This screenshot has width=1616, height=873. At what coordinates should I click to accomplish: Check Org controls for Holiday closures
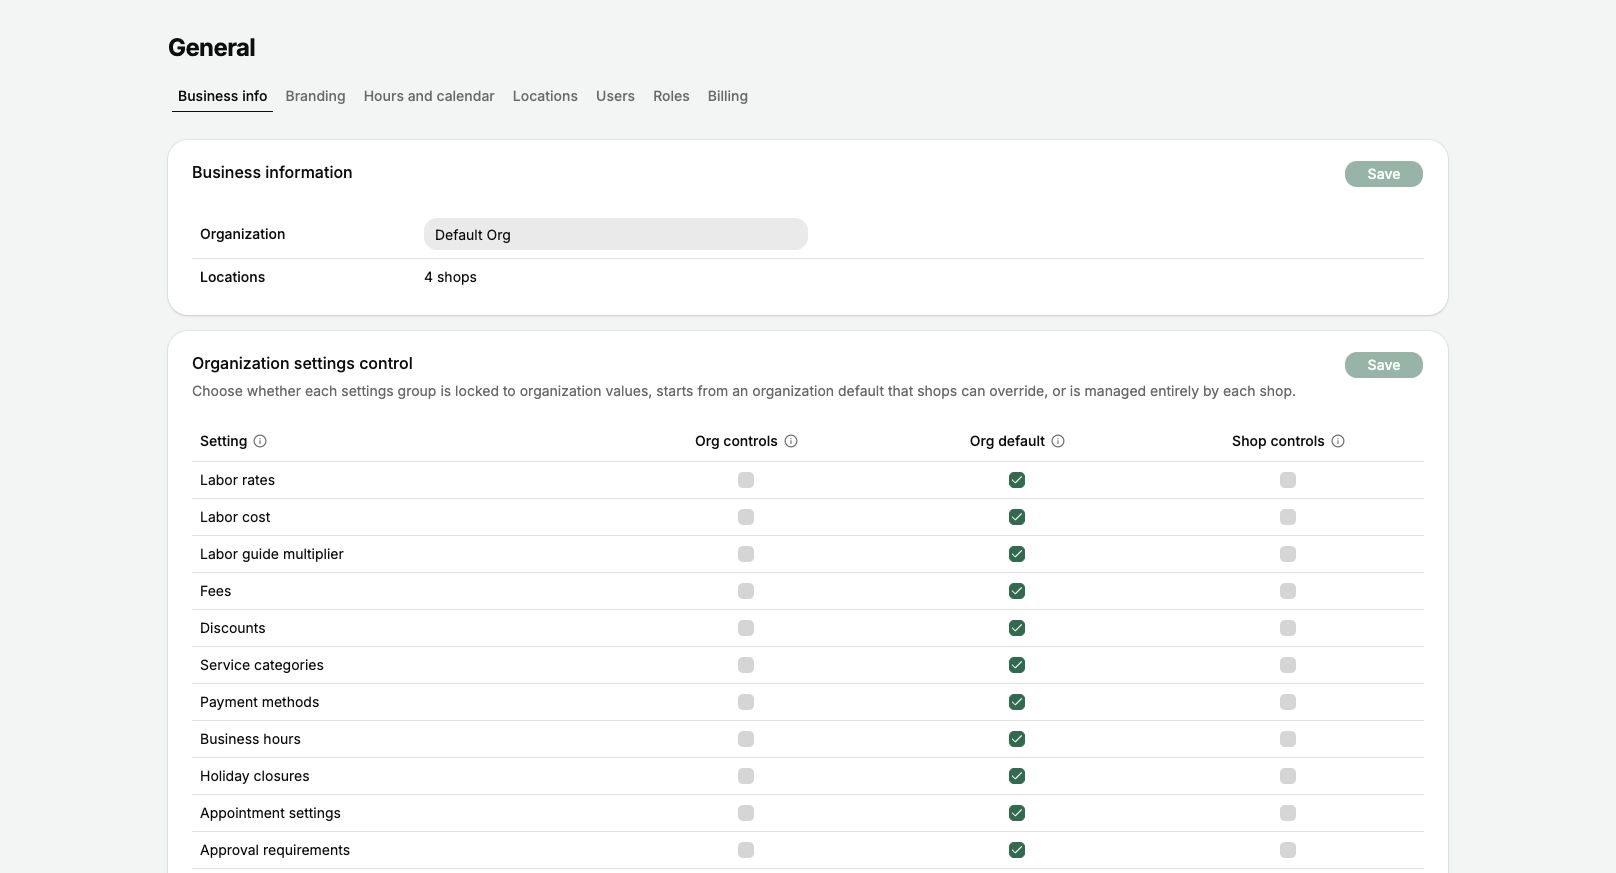click(746, 776)
